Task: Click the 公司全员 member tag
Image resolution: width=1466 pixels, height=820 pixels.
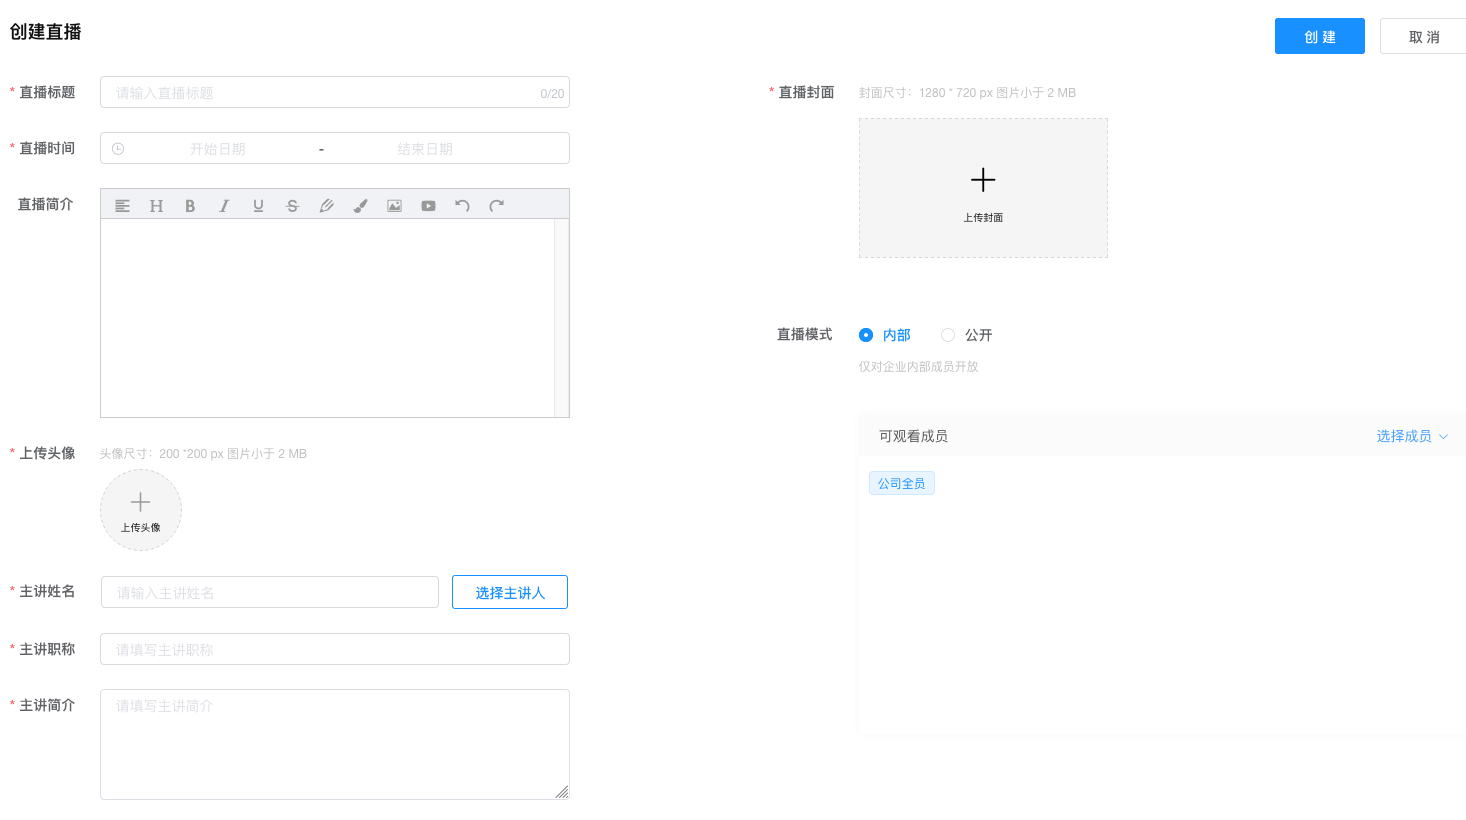Action: tap(902, 484)
